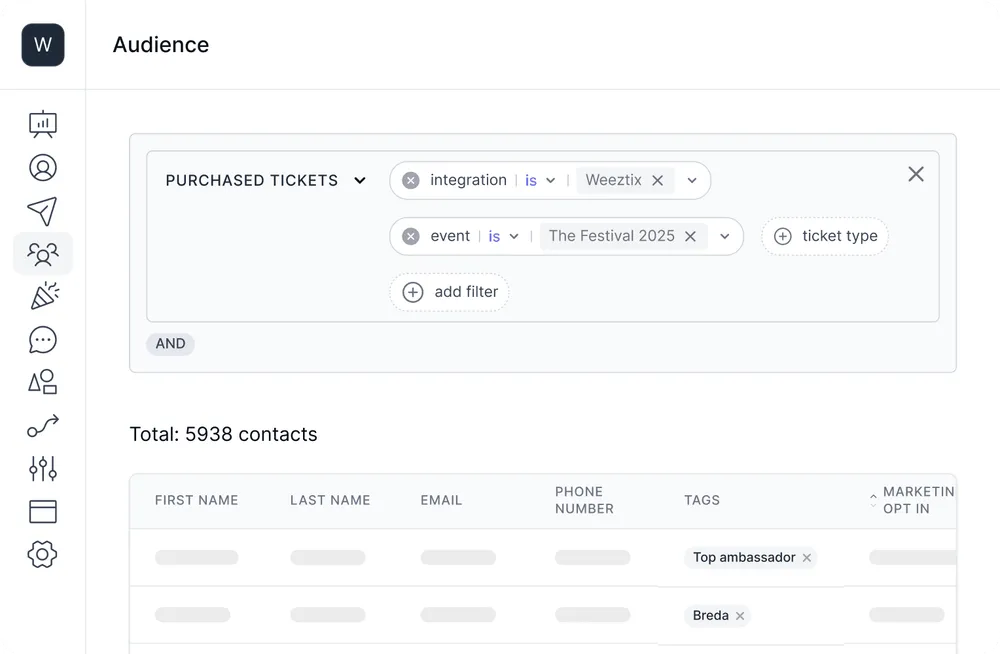Change the event 'is' operator
The height and width of the screenshot is (654, 1000).
click(x=503, y=237)
